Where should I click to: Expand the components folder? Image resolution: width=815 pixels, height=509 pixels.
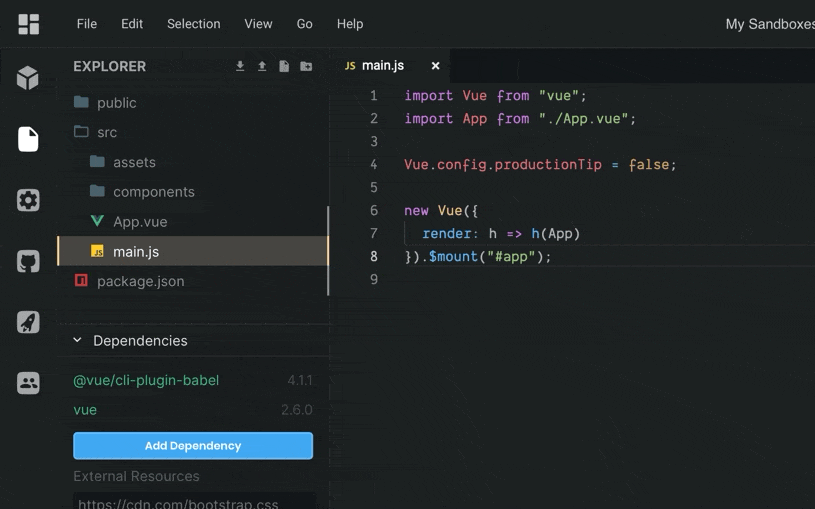[153, 192]
